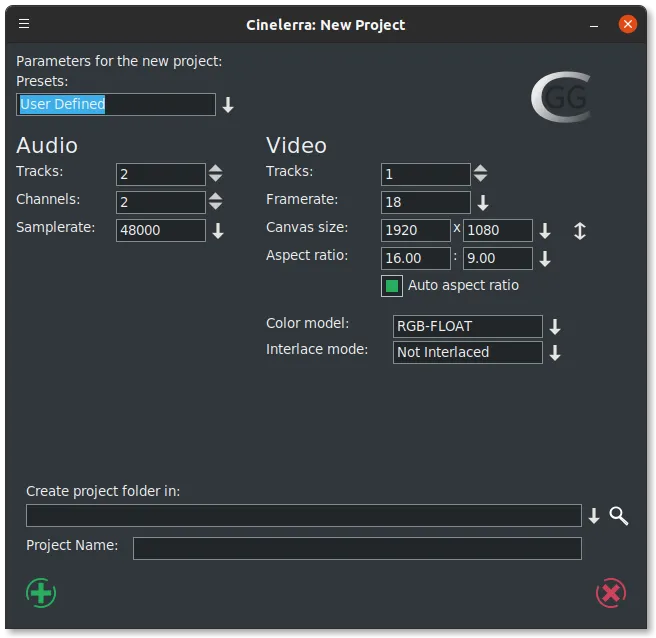Click the magnifier to browse project folder
This screenshot has width=656, height=638.
click(x=619, y=515)
